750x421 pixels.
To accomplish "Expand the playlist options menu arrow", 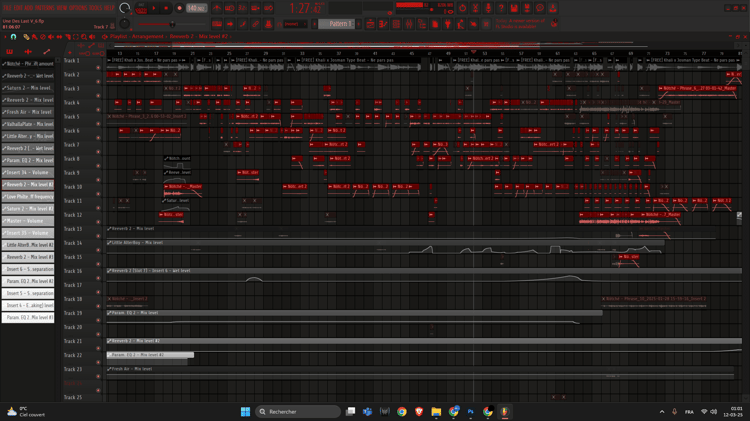I will pos(5,37).
